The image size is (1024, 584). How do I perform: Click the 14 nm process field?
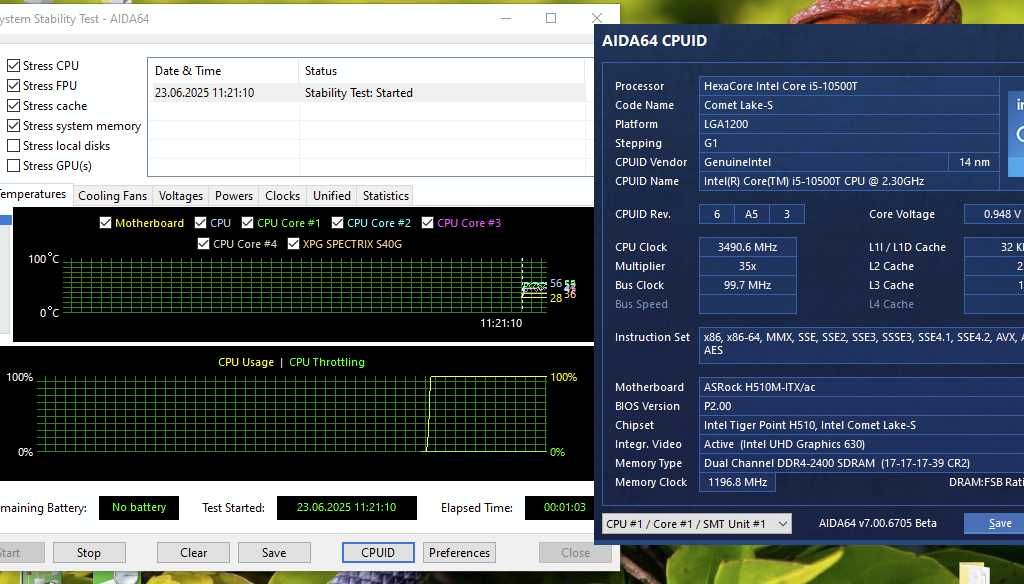pos(974,162)
